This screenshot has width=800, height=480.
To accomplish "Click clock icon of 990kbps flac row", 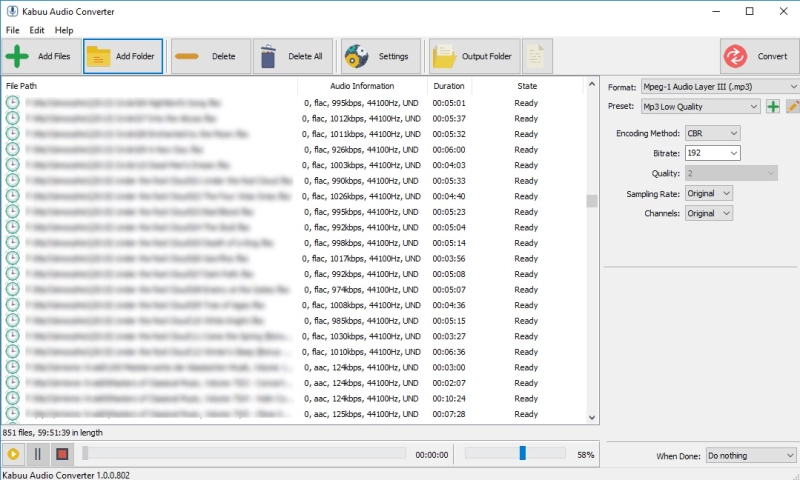I will click(x=12, y=180).
